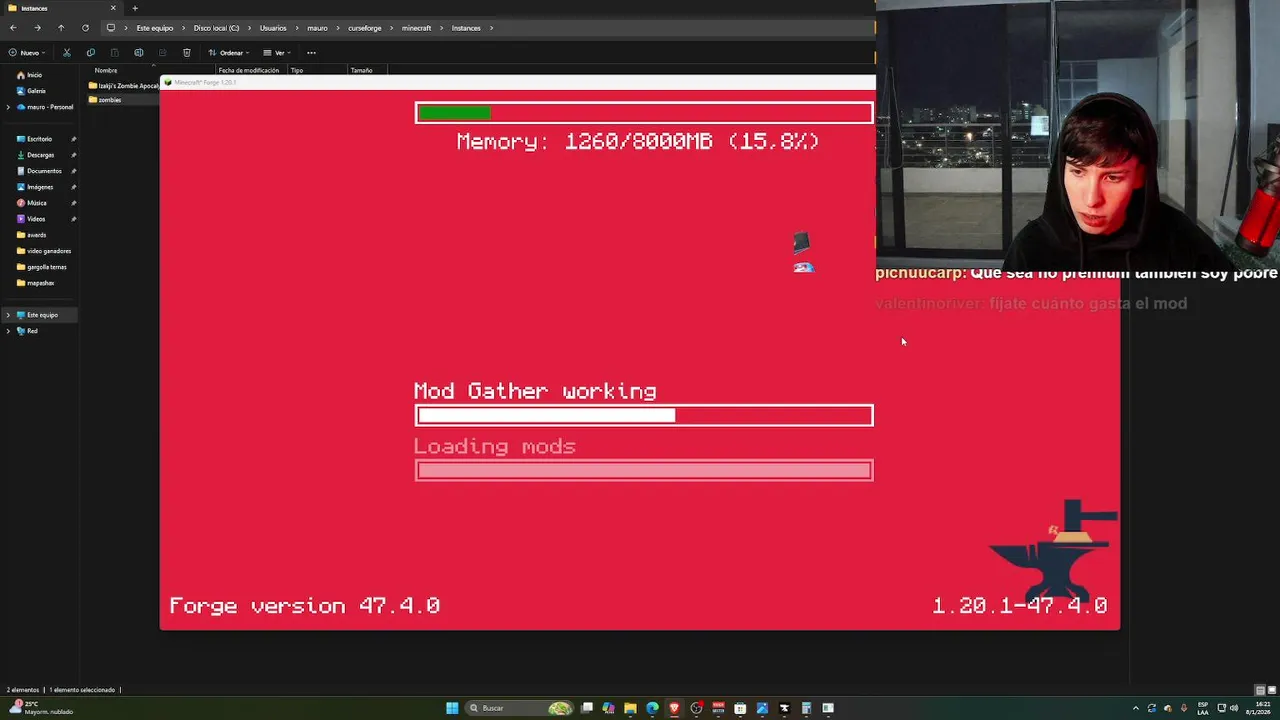Click the chevron after curseforge breadcrumb
This screenshot has height=720, width=1280.
(x=392, y=28)
